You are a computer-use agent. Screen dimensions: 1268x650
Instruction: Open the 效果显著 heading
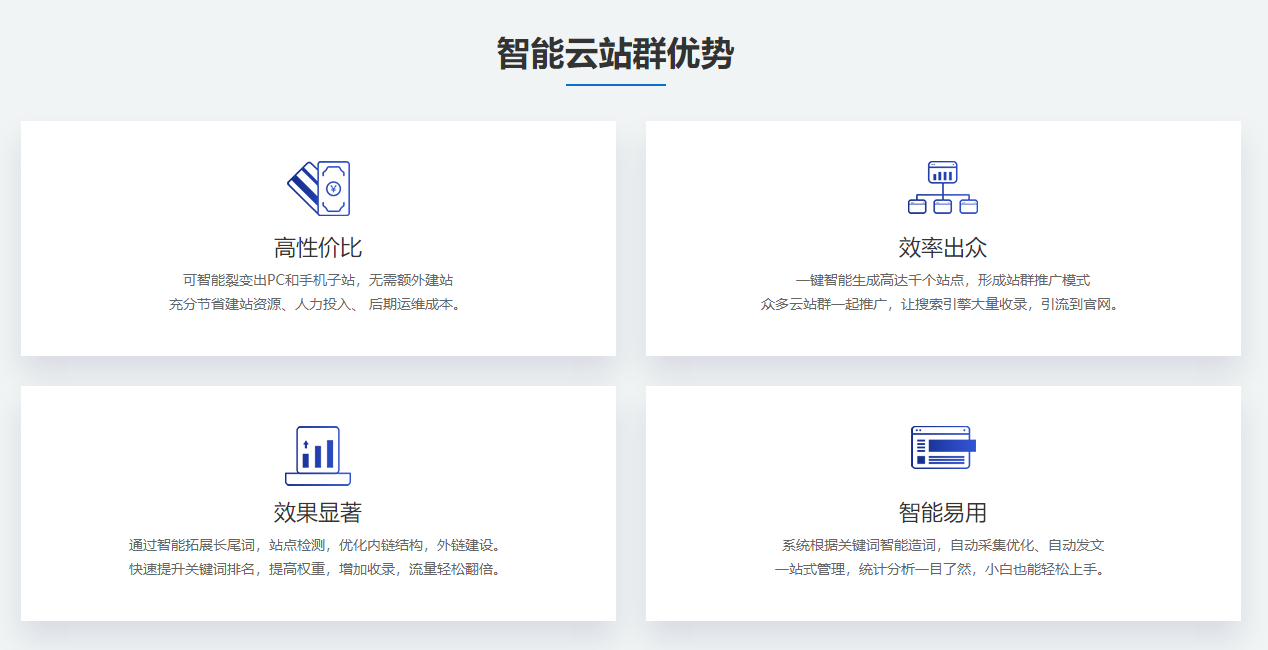318,513
